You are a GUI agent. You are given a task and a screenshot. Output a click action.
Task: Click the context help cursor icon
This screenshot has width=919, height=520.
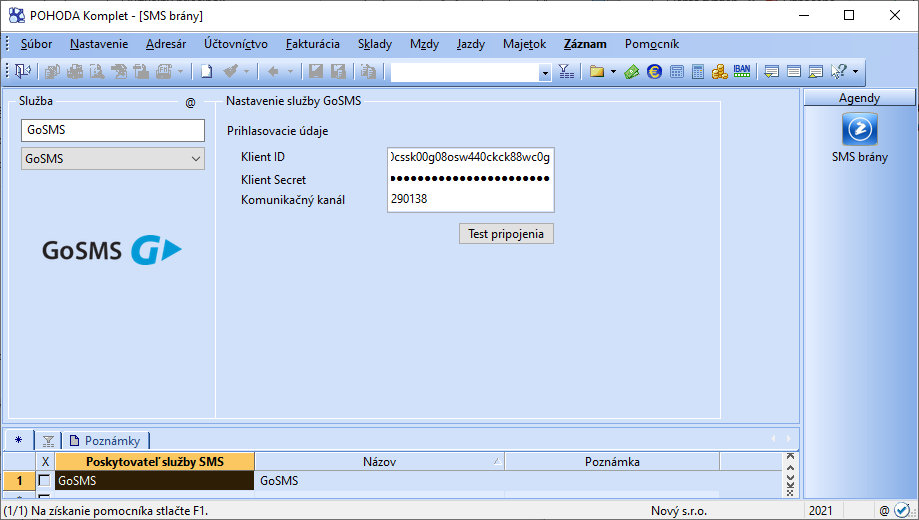[838, 72]
